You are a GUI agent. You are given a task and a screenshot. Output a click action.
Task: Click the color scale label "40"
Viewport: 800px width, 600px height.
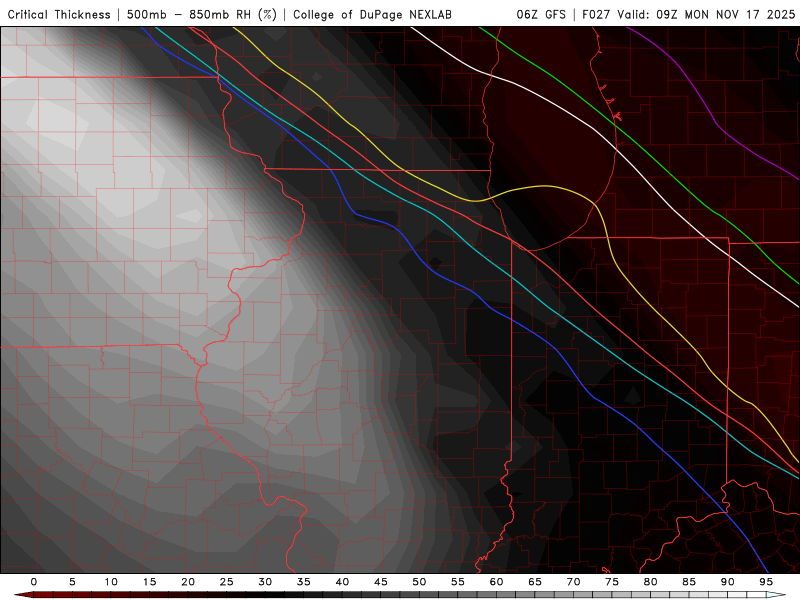click(342, 582)
